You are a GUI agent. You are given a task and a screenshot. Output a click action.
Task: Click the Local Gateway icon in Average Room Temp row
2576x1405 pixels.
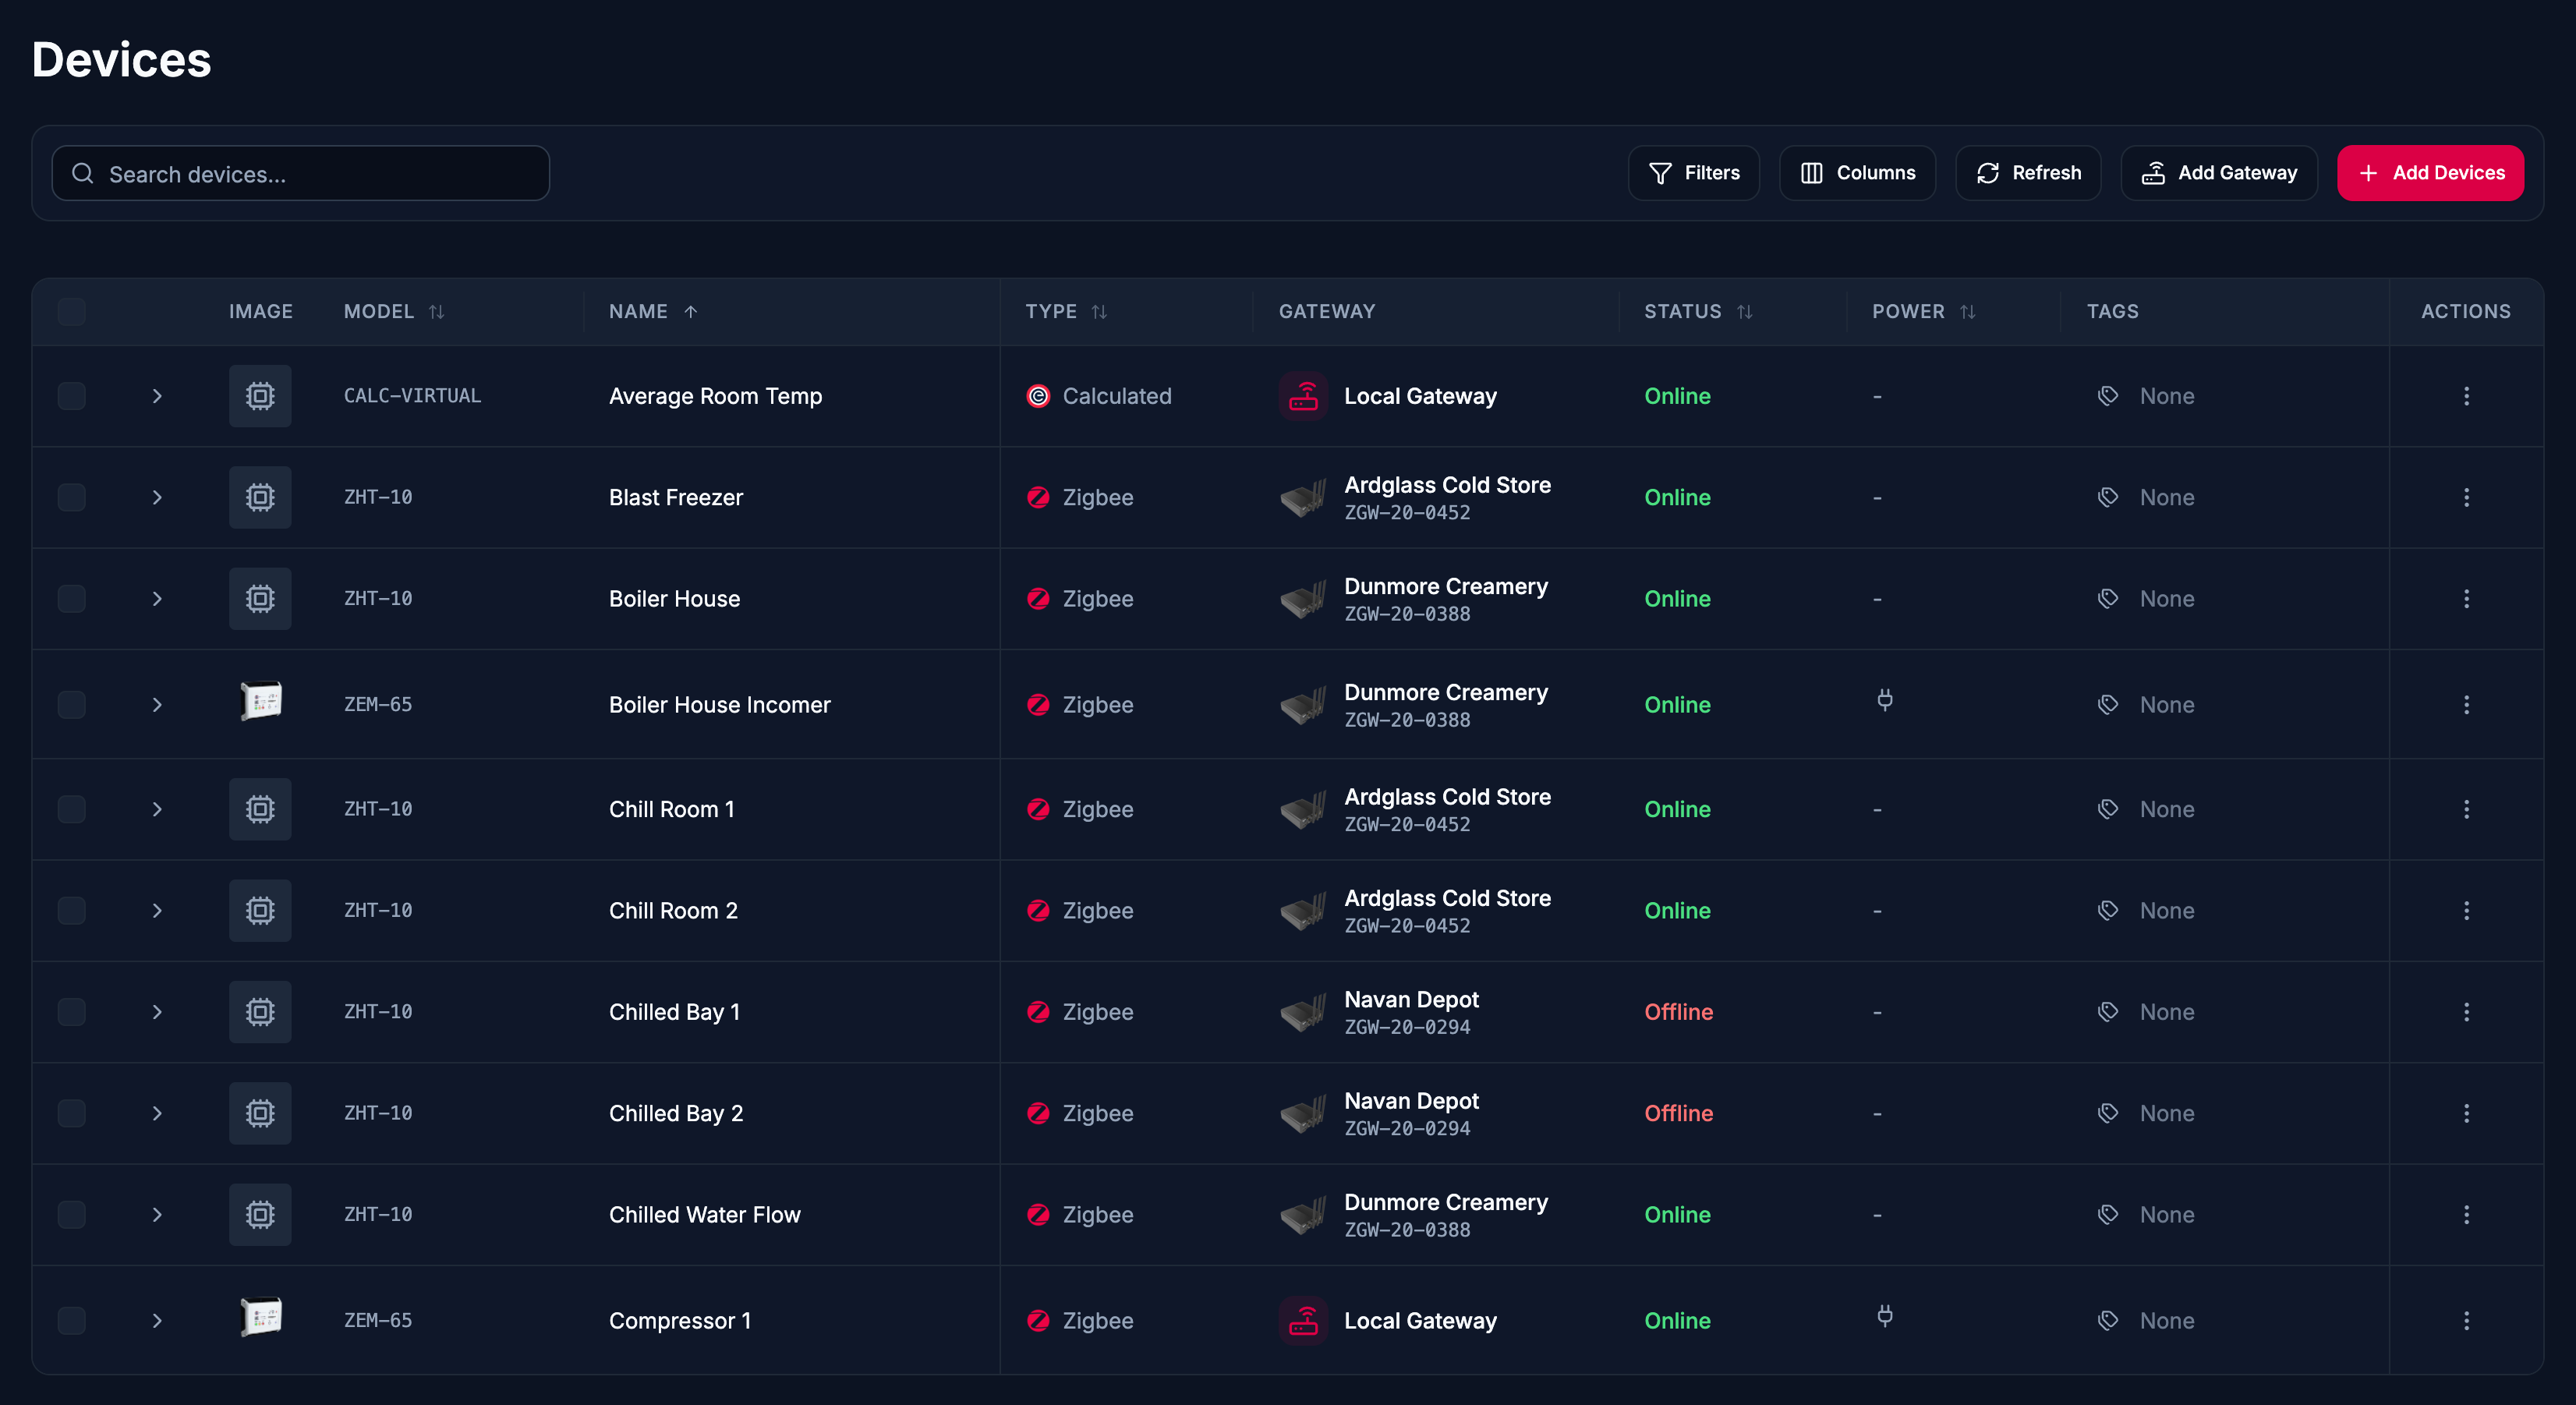[x=1303, y=396]
